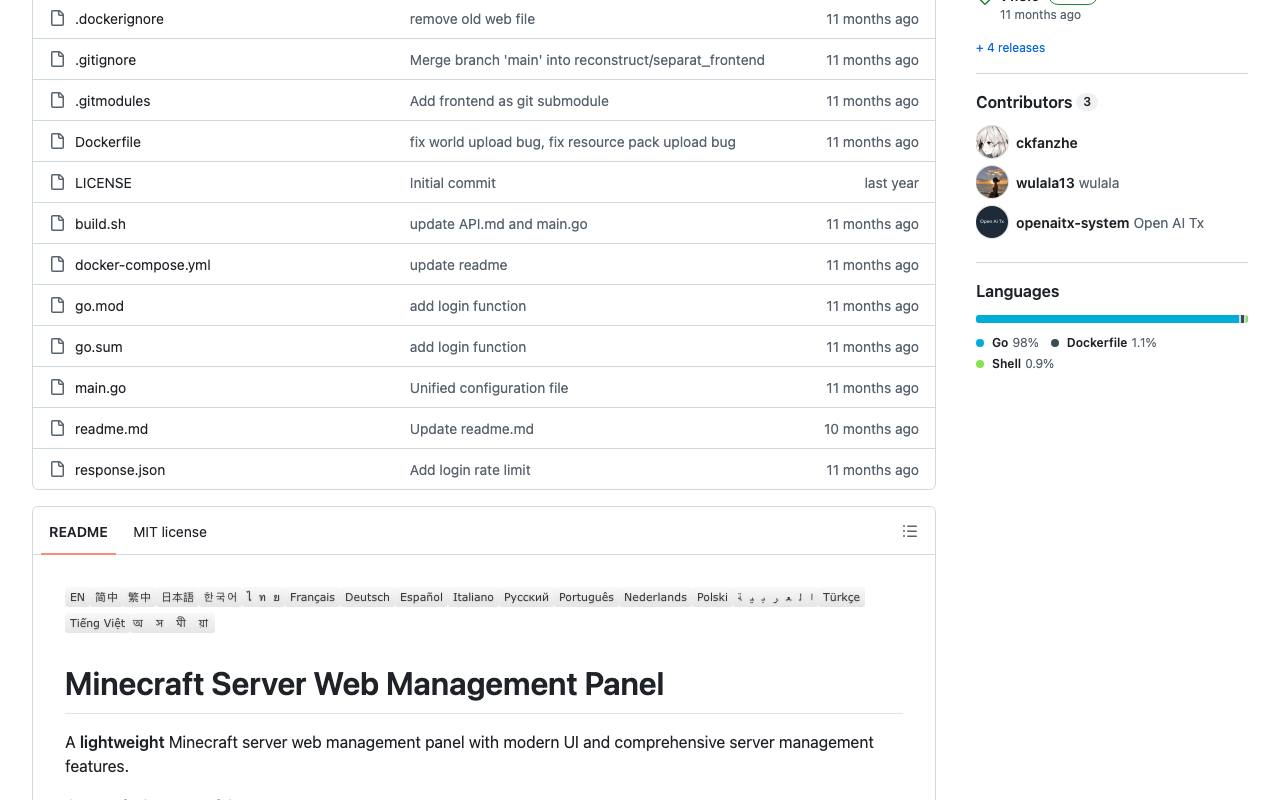The image size is (1280, 800).
Task: Switch to the MIT license tab
Action: (170, 532)
